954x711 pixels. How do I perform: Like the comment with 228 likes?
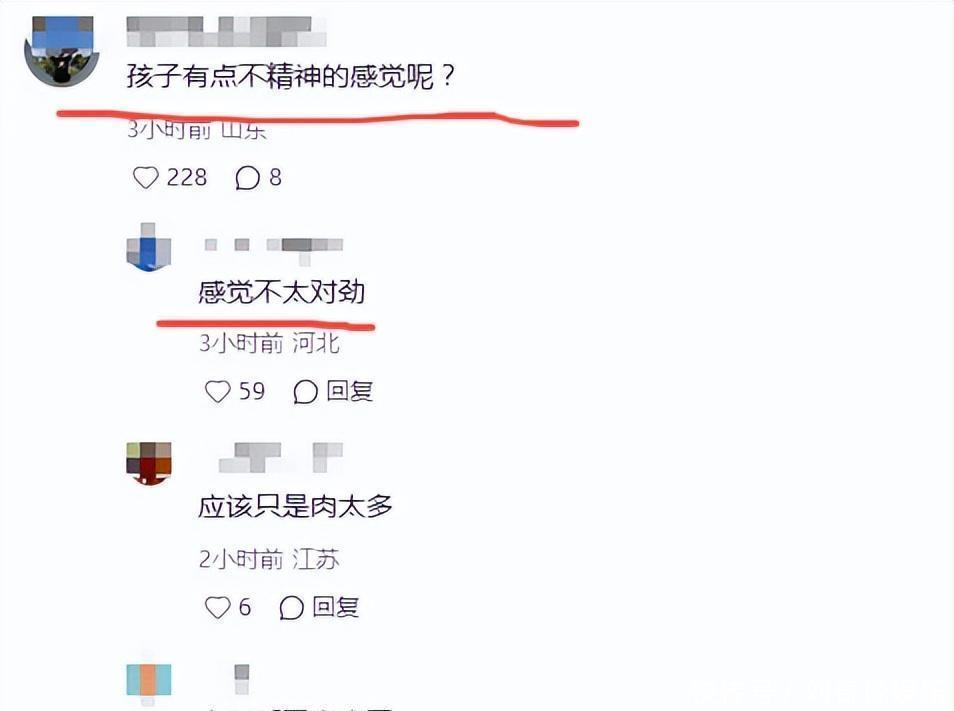145,178
